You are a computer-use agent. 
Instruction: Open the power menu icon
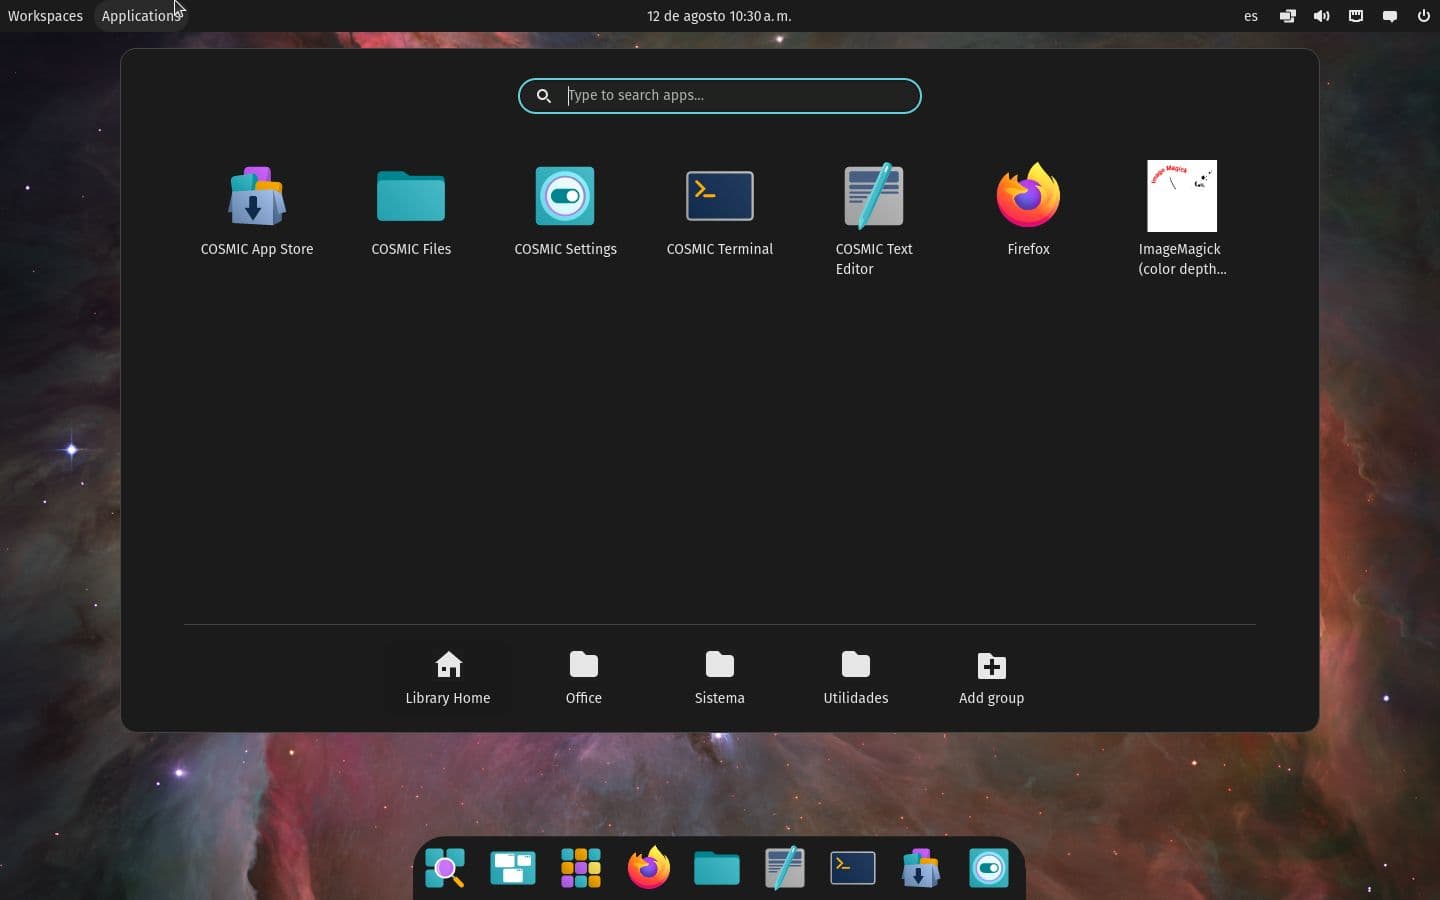click(1424, 16)
